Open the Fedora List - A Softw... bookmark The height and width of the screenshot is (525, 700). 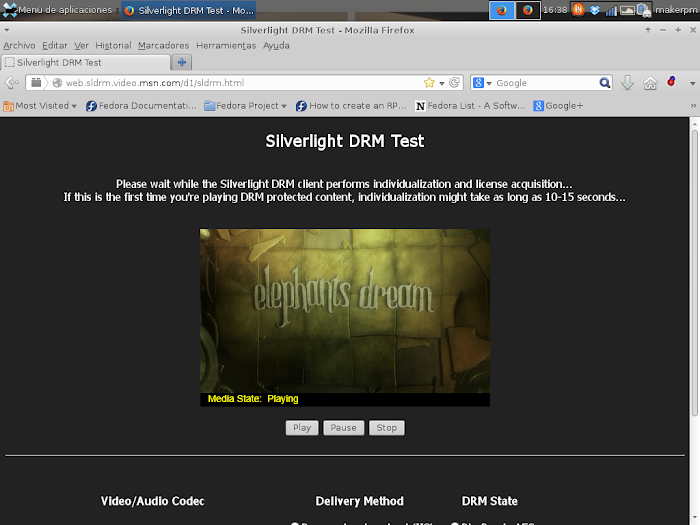[470, 106]
